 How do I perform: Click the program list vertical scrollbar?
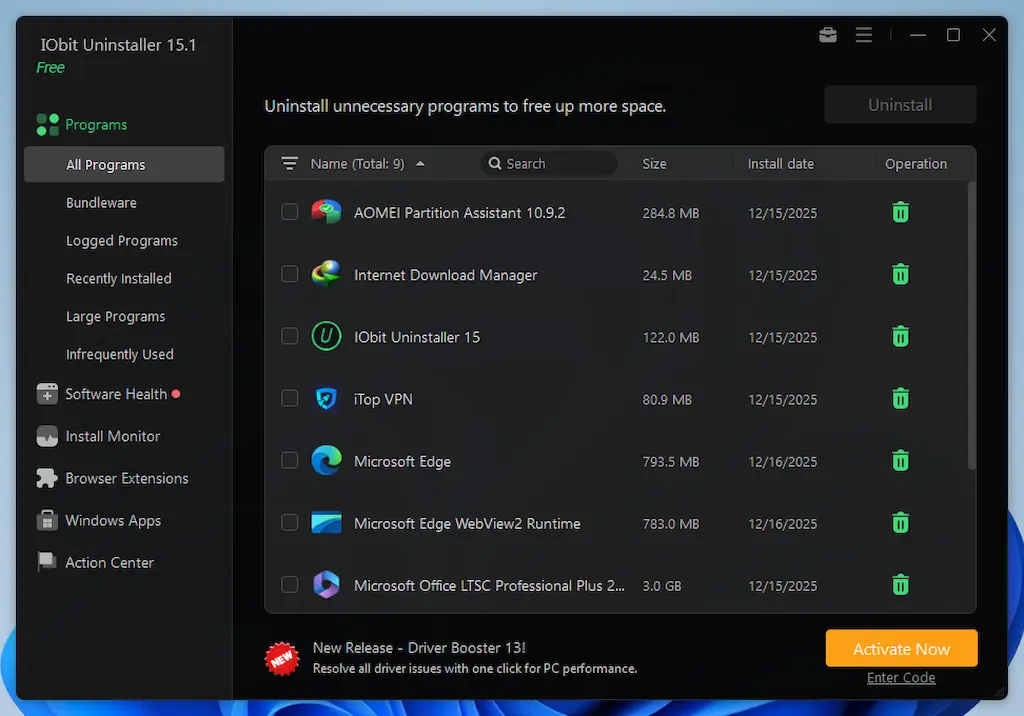[x=971, y=325]
